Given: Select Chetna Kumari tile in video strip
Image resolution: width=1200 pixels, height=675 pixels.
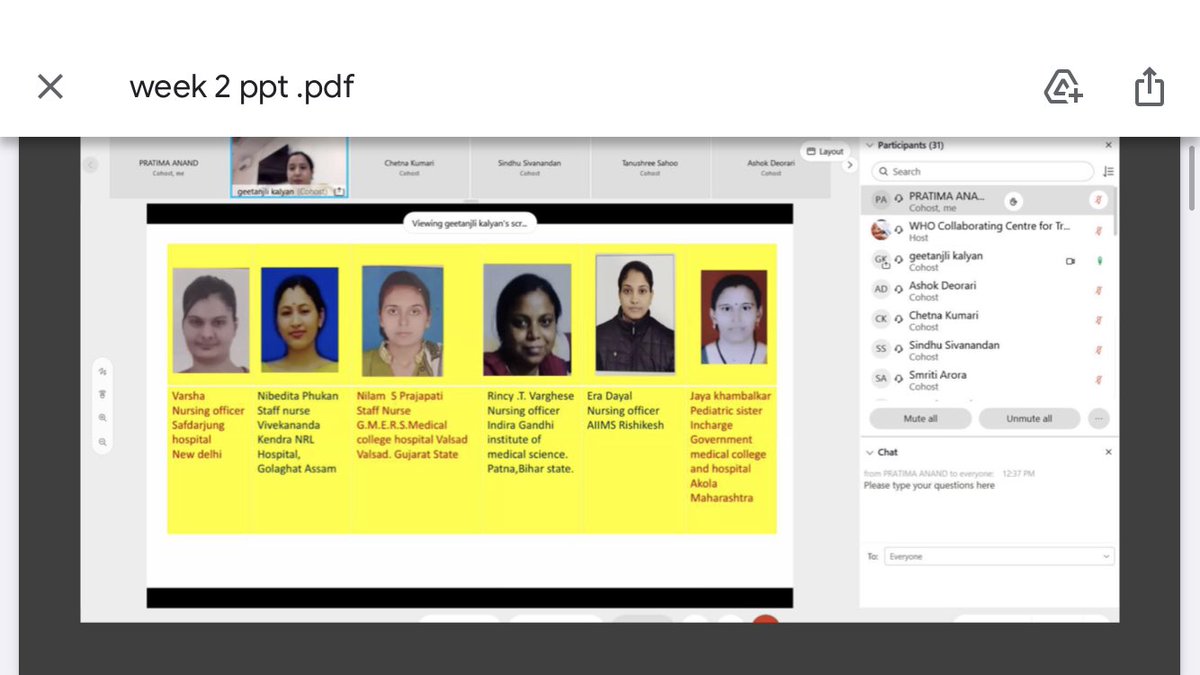Looking at the screenshot, I should 409,167.
